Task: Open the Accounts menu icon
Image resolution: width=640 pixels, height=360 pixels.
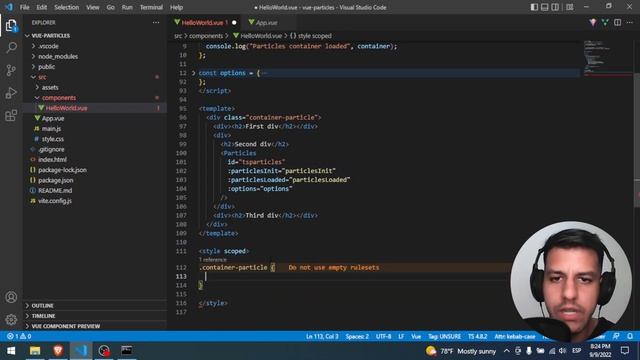Action: point(11,297)
